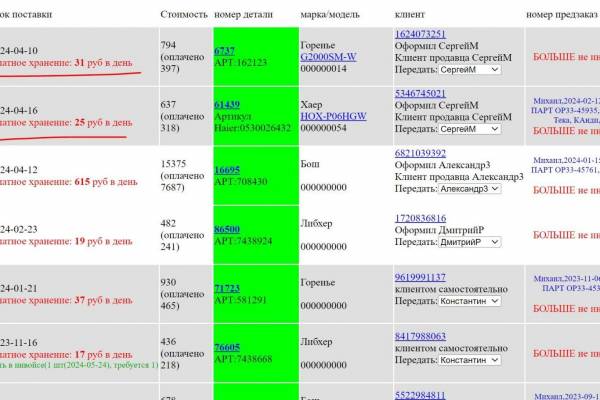Open part number link 61439
The image size is (600, 400).
pyautogui.click(x=227, y=104)
